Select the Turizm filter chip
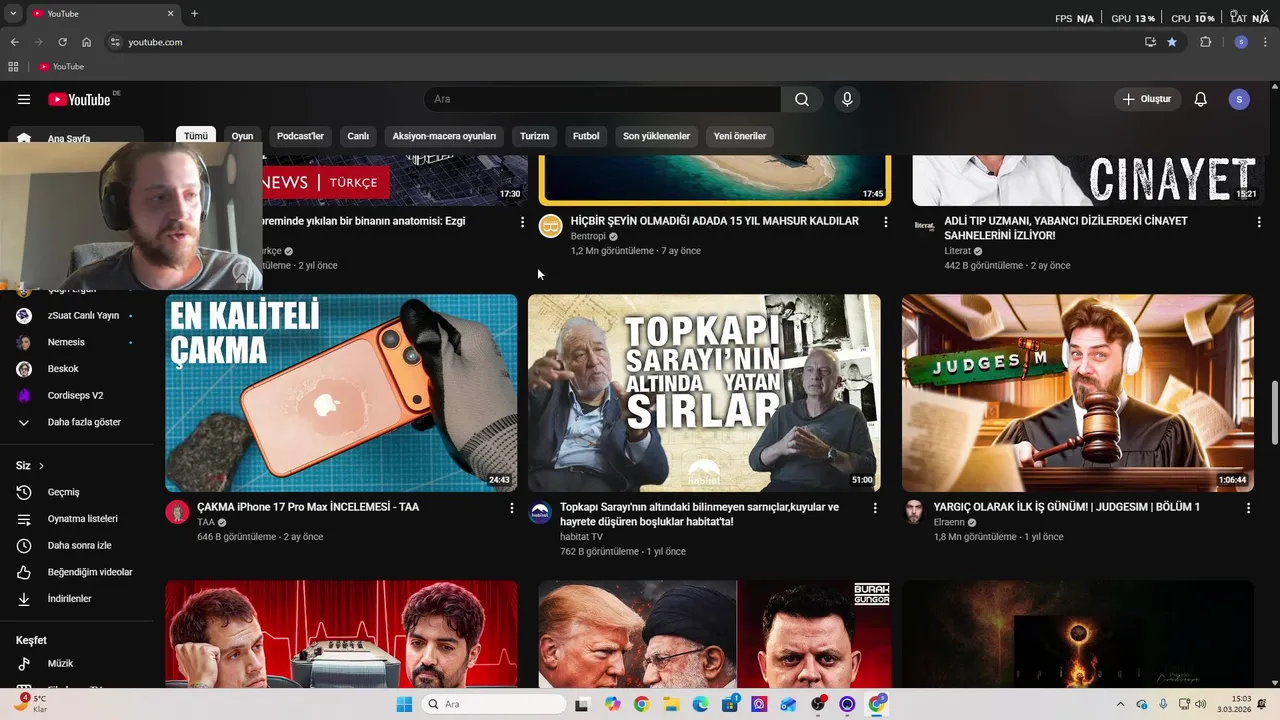The width and height of the screenshot is (1280, 720). pyautogui.click(x=534, y=136)
